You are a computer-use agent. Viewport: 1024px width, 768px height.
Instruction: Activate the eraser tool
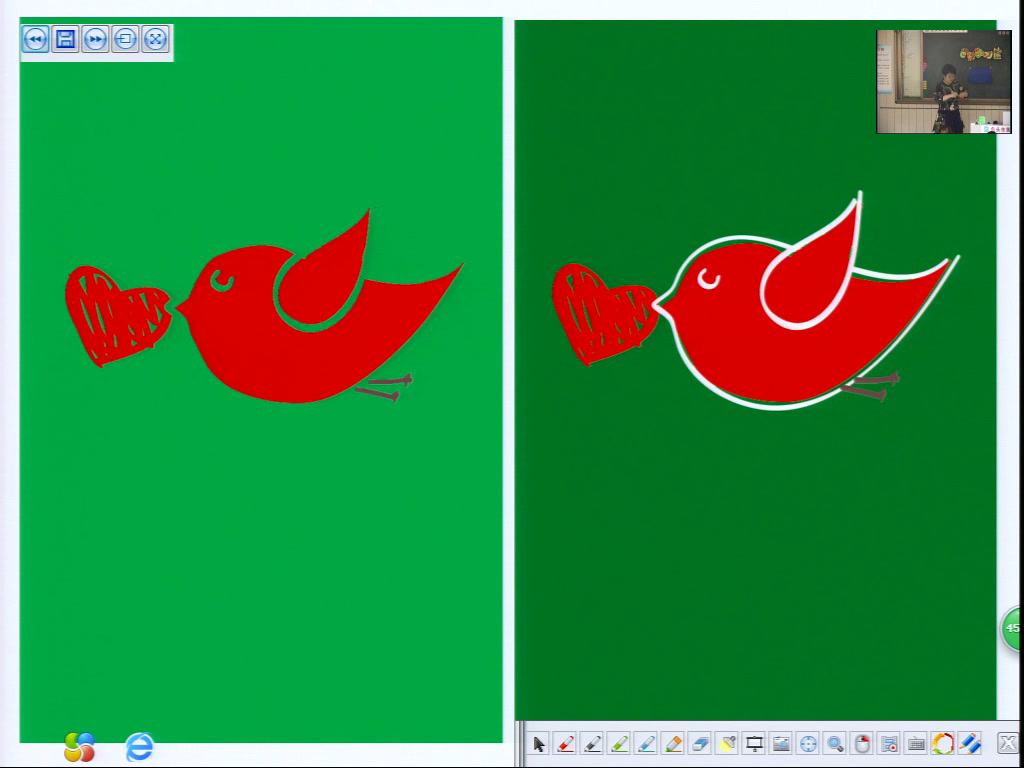click(x=700, y=744)
